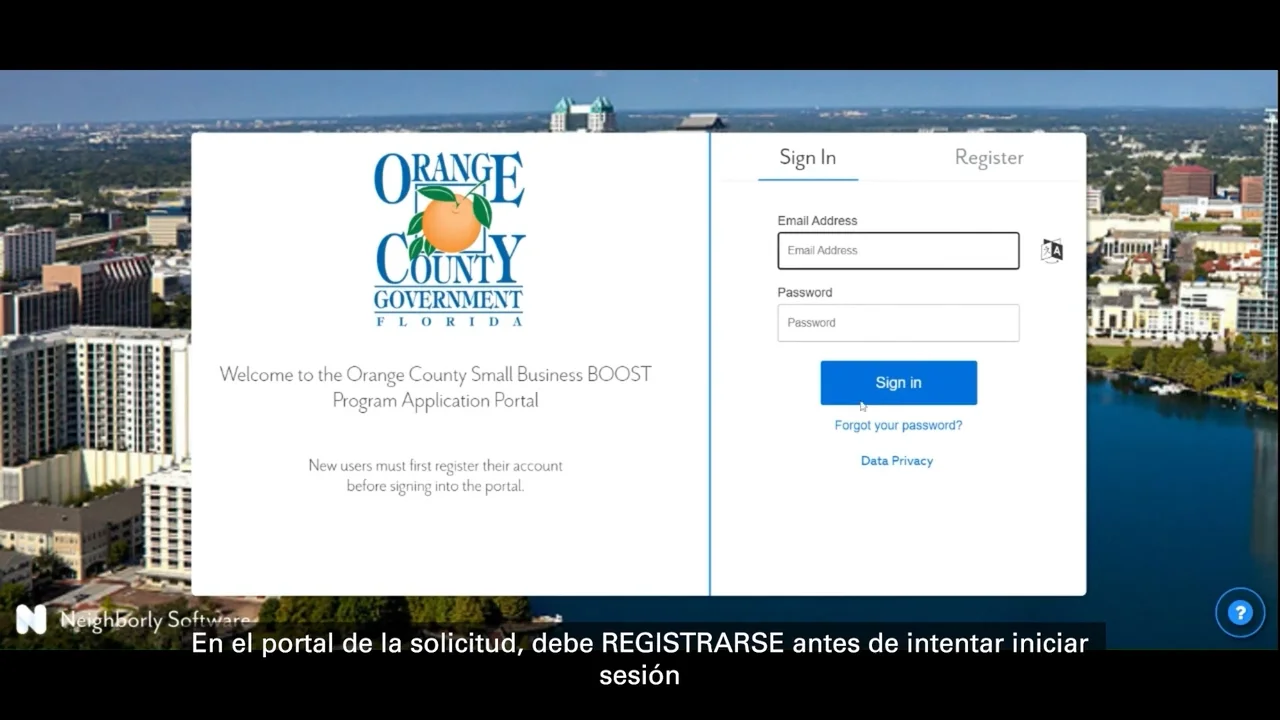Open the Forgot your password link
The width and height of the screenshot is (1280, 720).
click(898, 425)
